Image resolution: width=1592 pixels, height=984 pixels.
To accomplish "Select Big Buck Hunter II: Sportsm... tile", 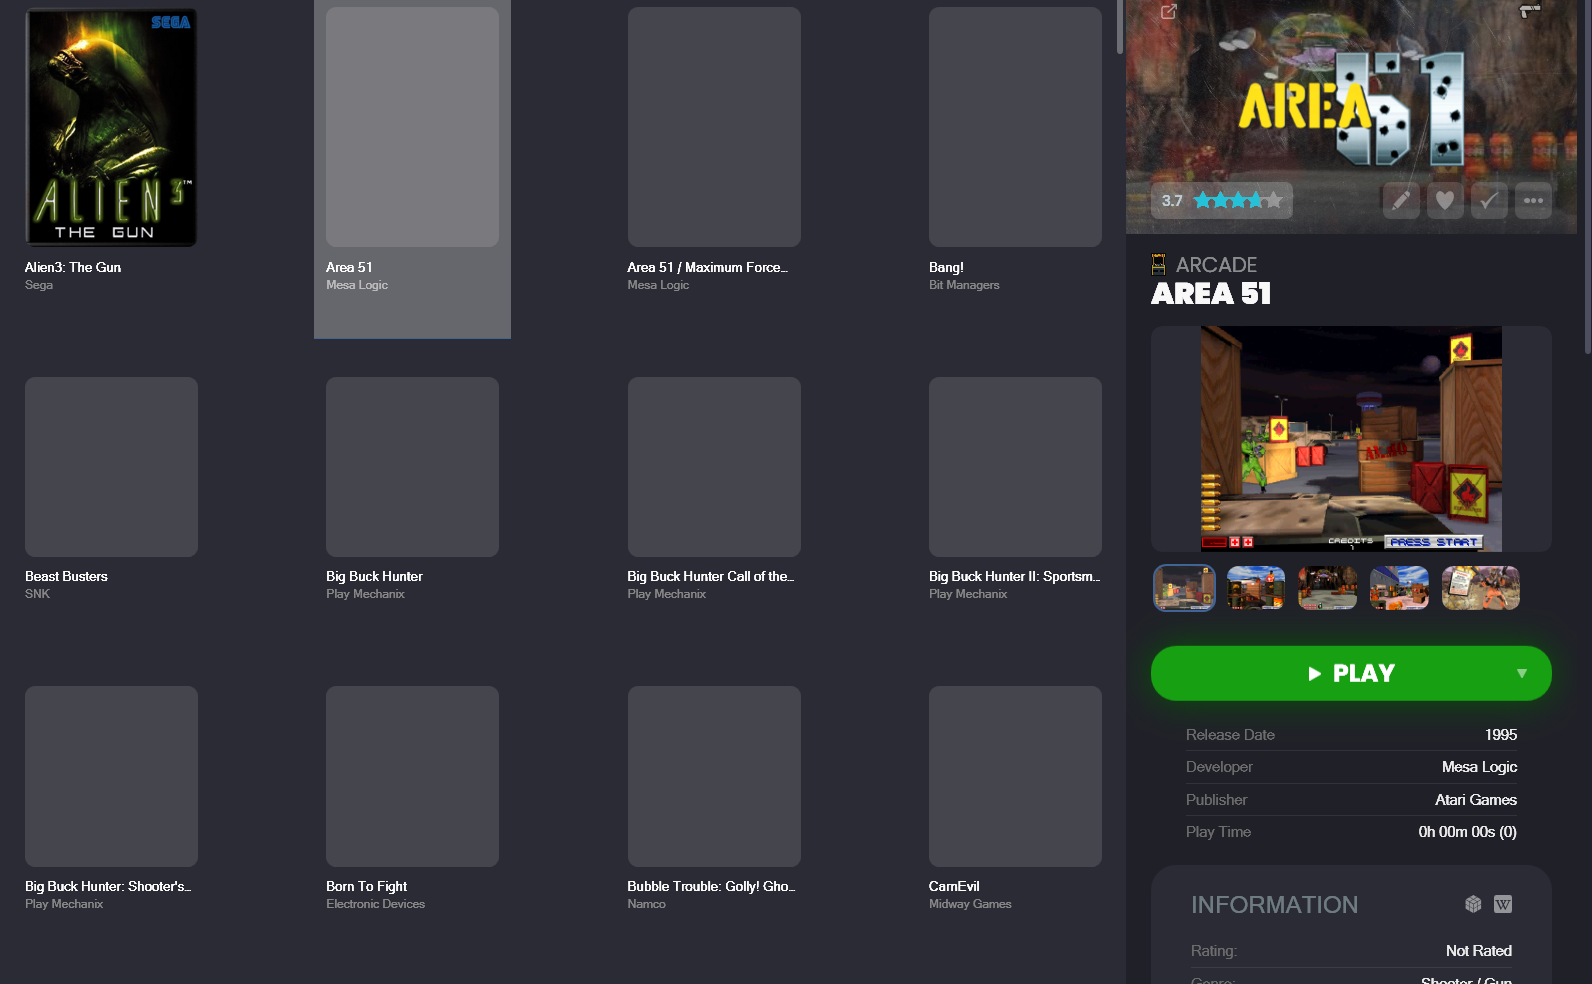I will click(1015, 467).
